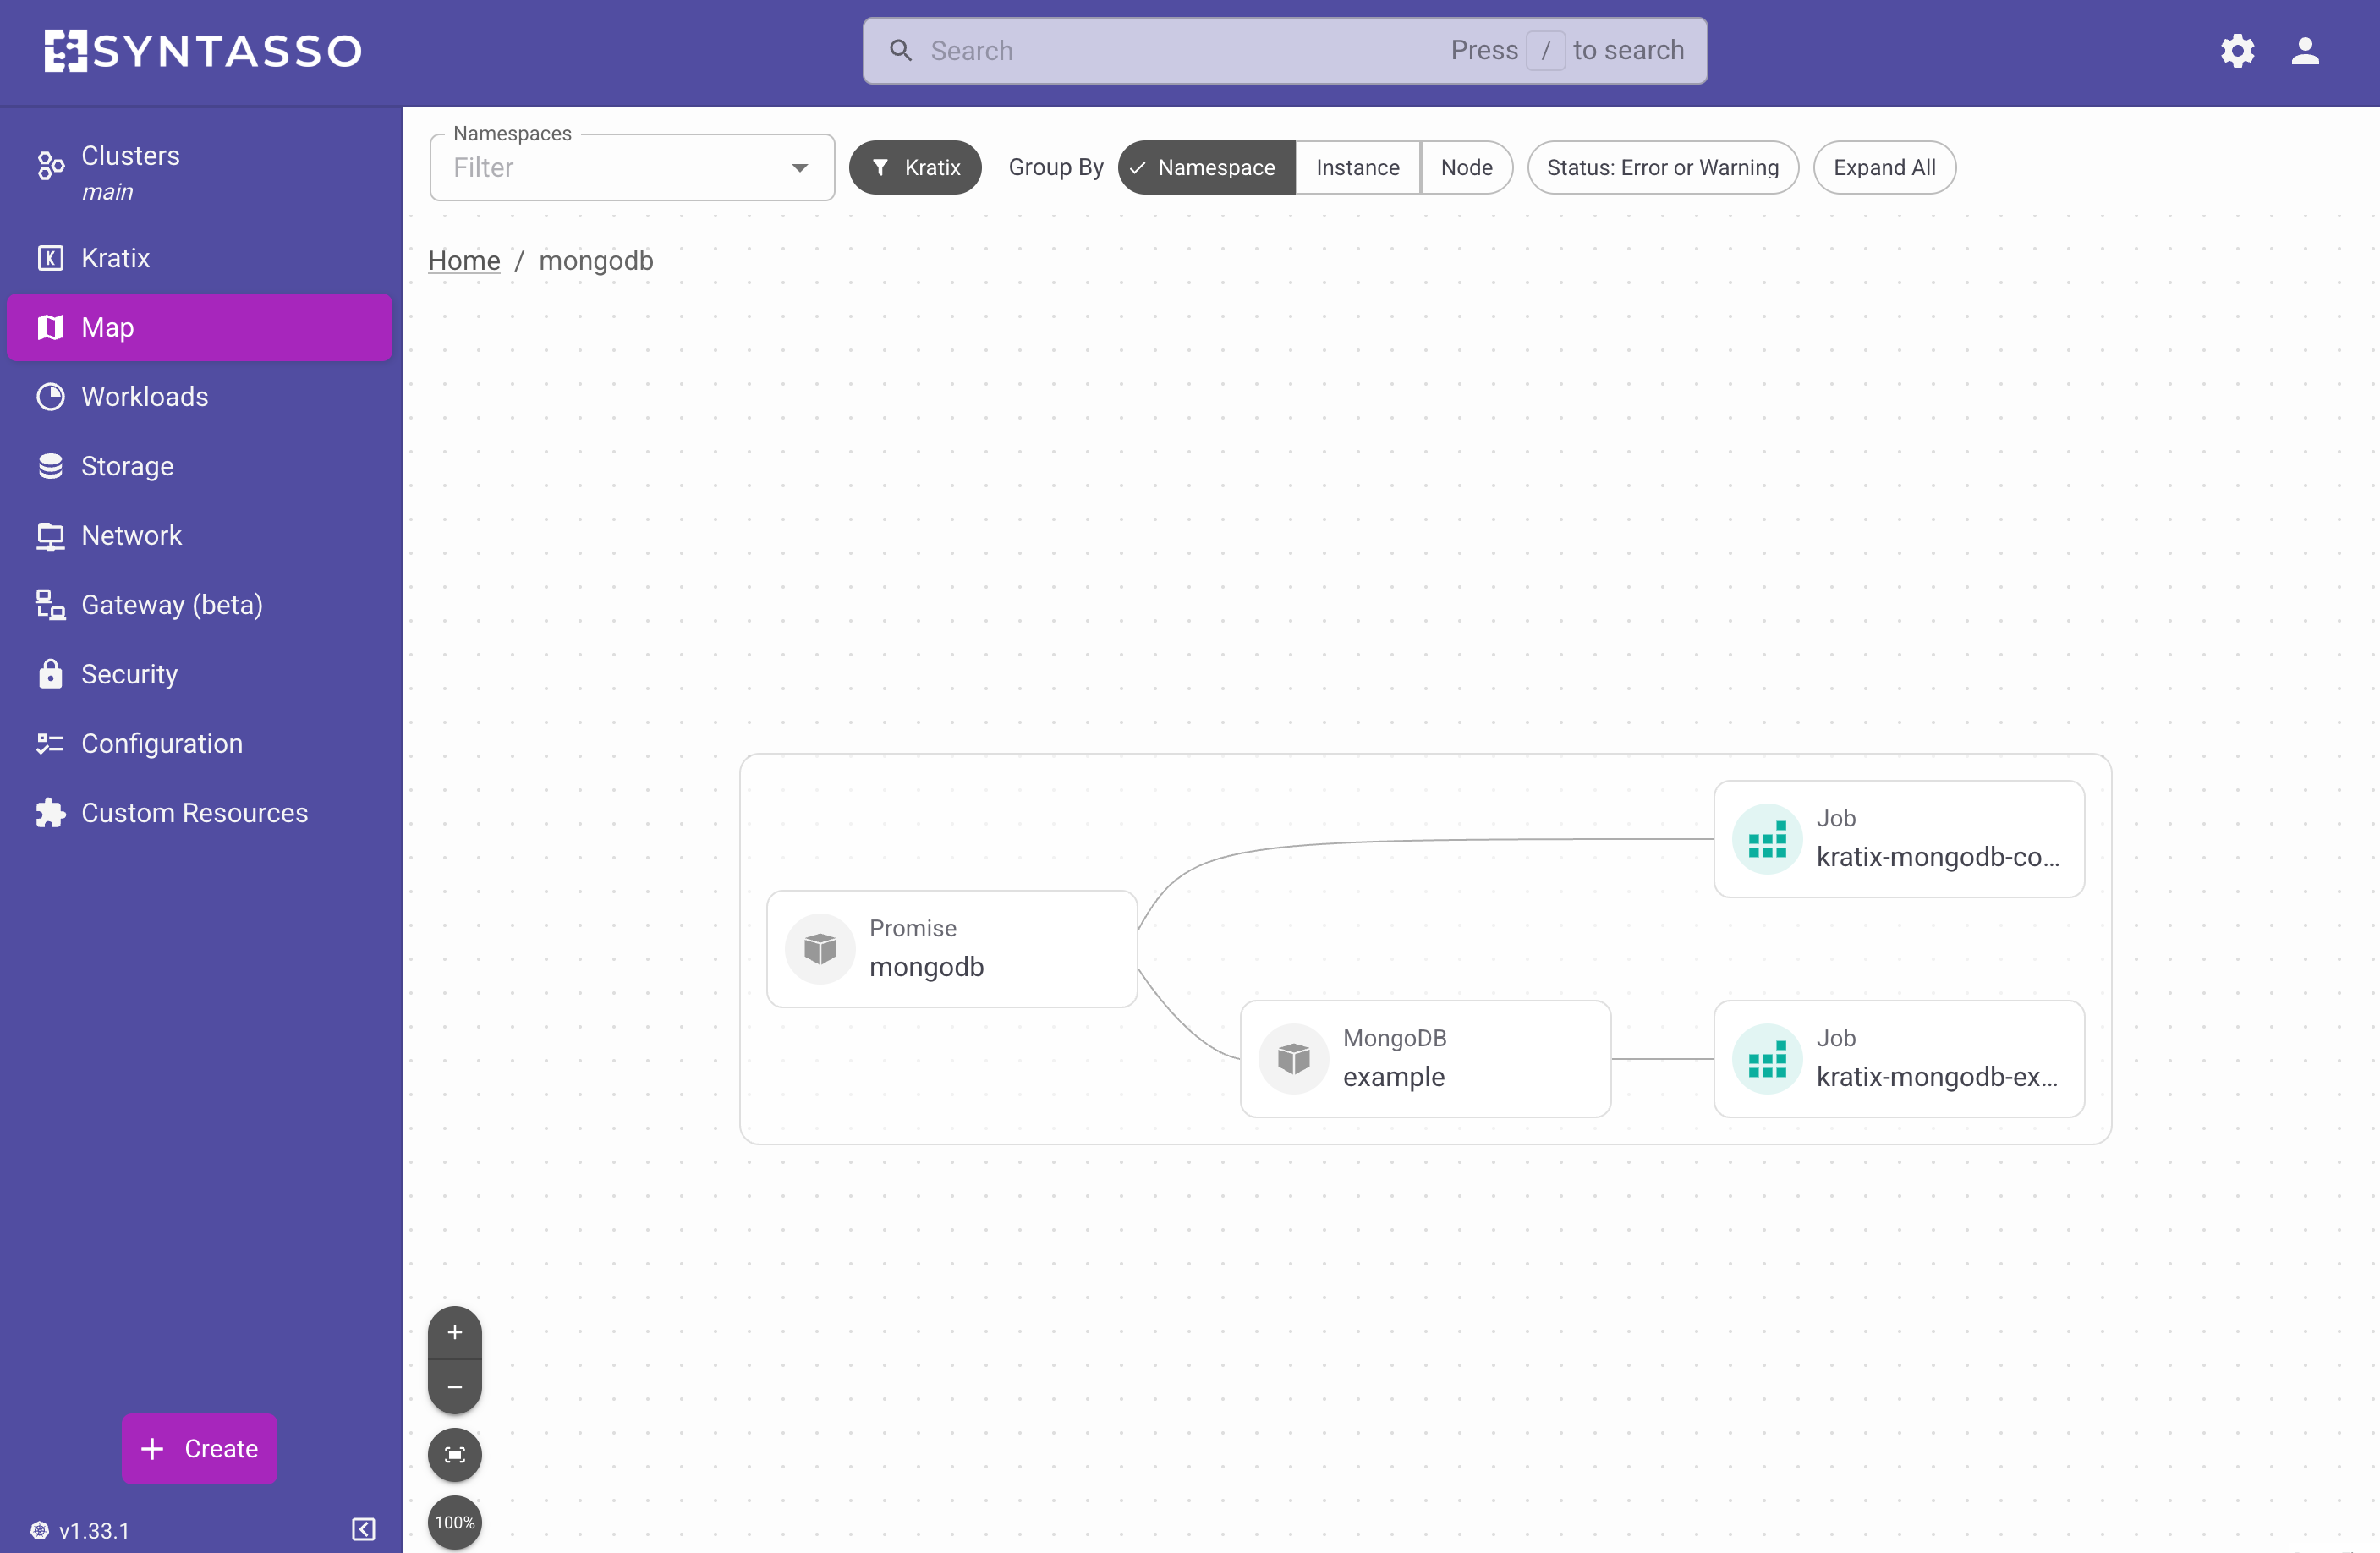Open Namespaces filter dropdown arrow
The image size is (2380, 1553).
[x=799, y=168]
